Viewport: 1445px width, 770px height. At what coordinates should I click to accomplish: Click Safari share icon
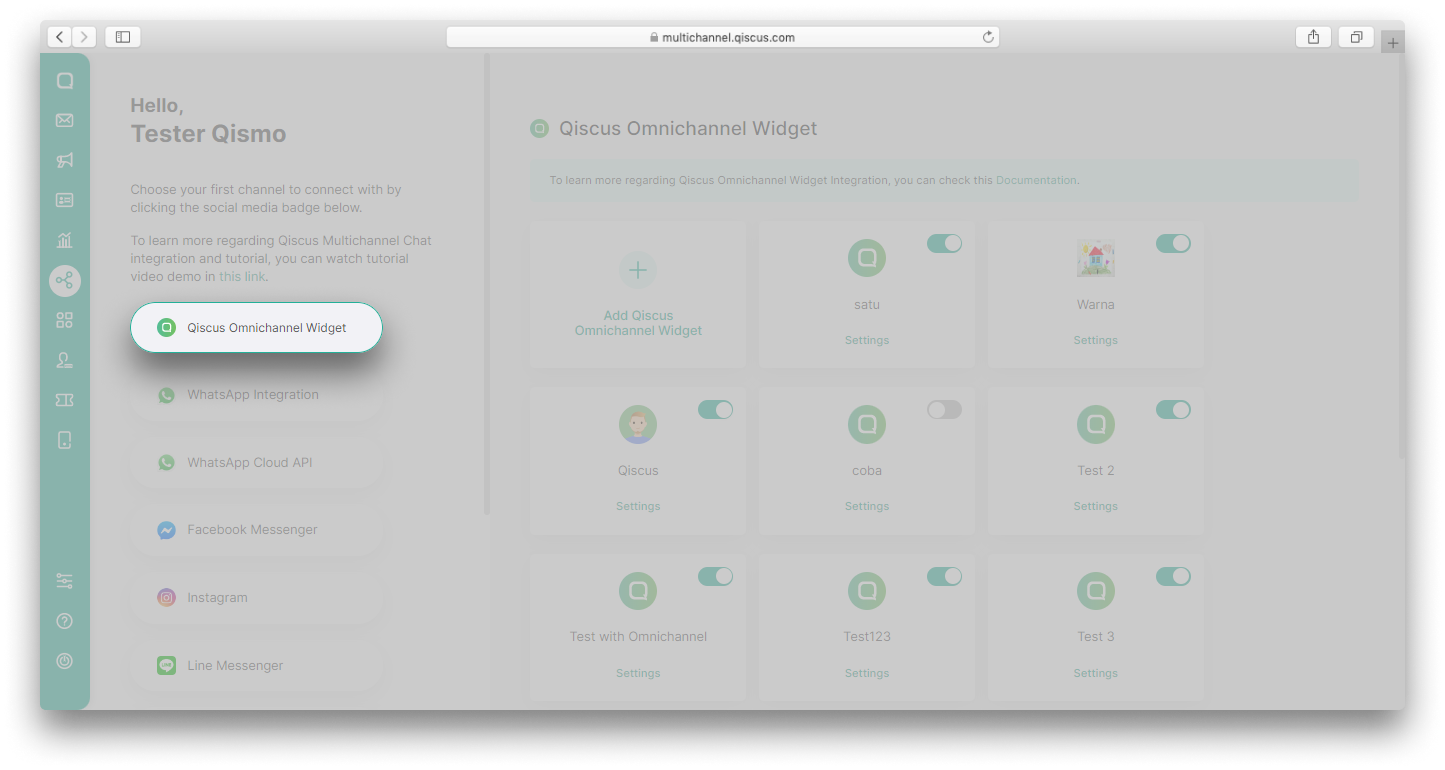point(1313,37)
